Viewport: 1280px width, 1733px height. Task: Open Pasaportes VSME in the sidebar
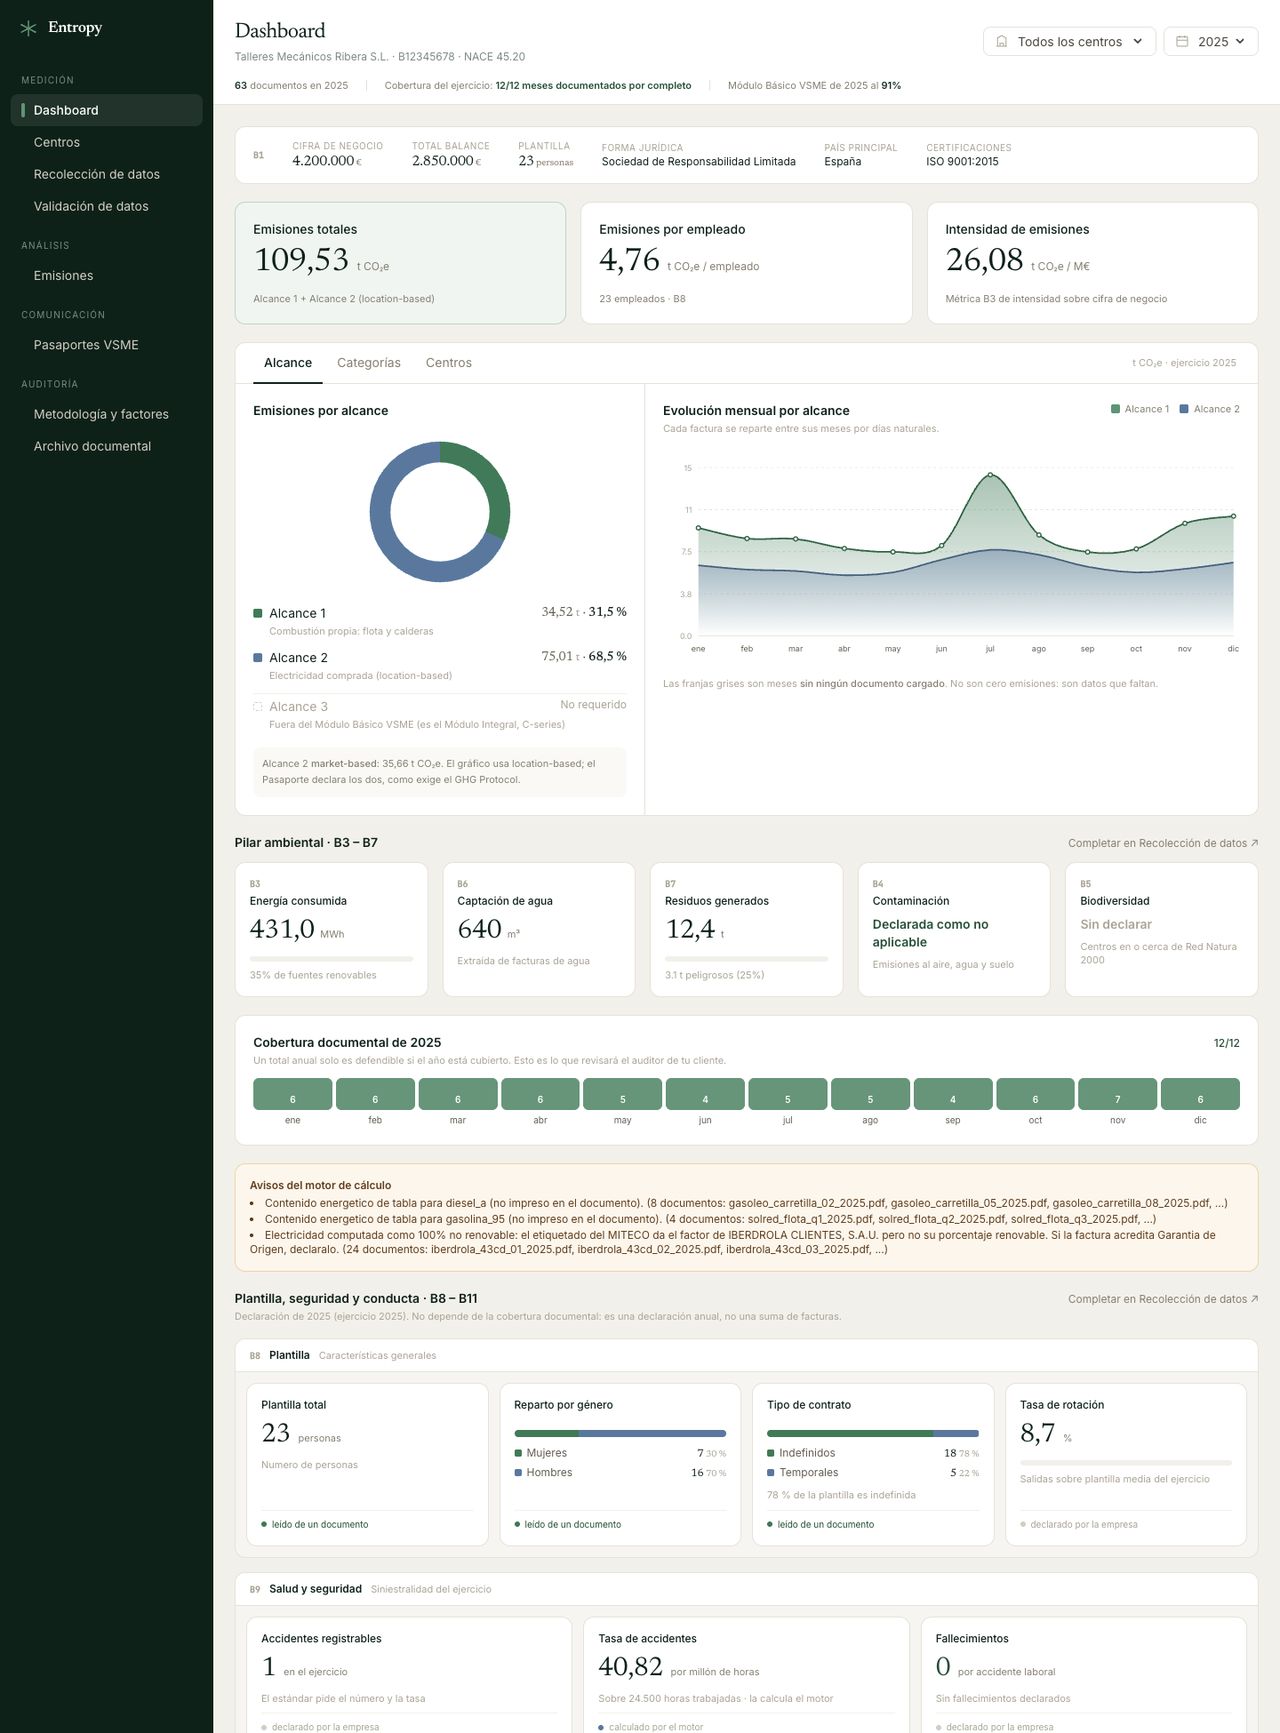coord(106,345)
